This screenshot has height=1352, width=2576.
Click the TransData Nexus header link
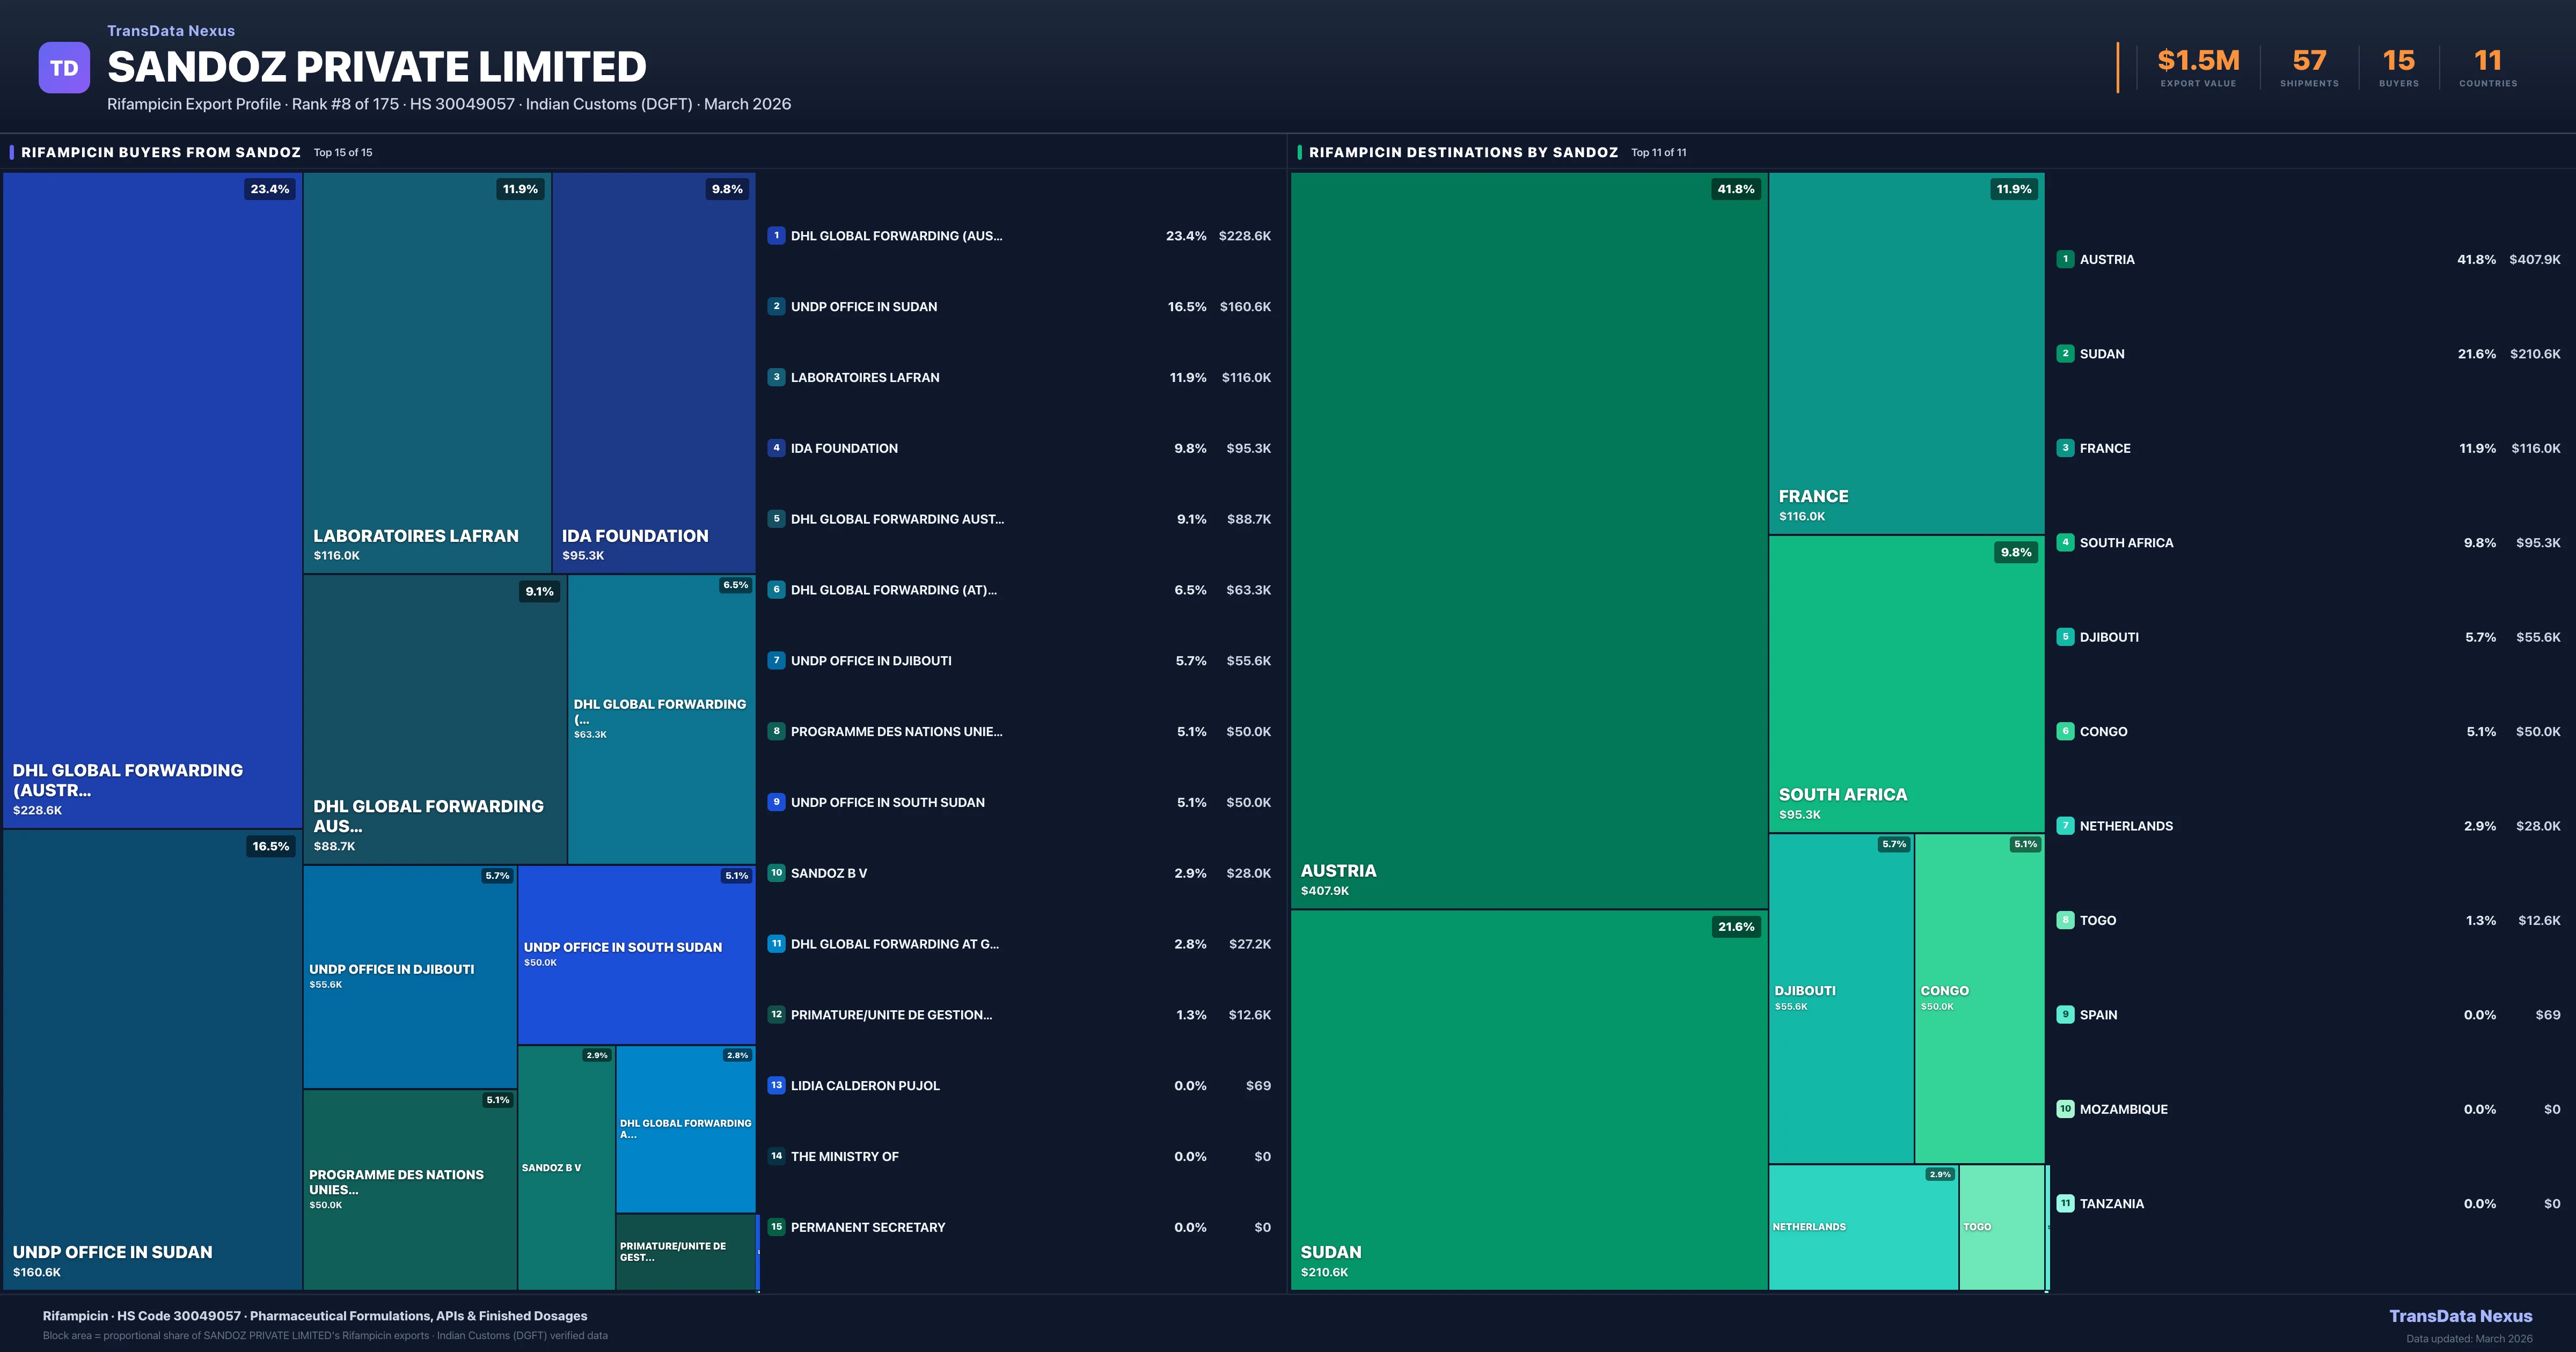pyautogui.click(x=171, y=31)
